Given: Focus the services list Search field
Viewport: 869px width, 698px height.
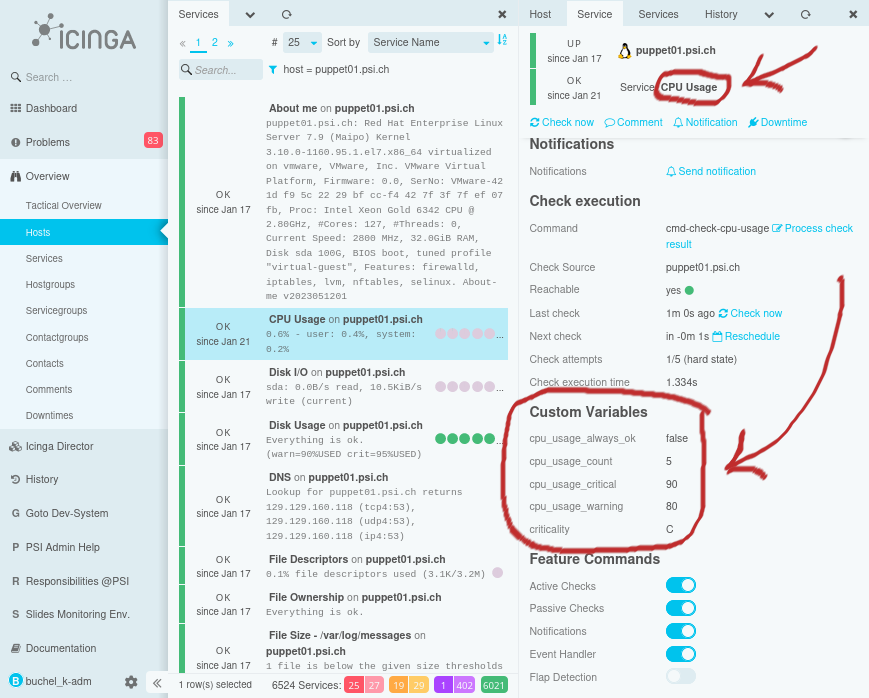Looking at the screenshot, I should pyautogui.click(x=221, y=70).
